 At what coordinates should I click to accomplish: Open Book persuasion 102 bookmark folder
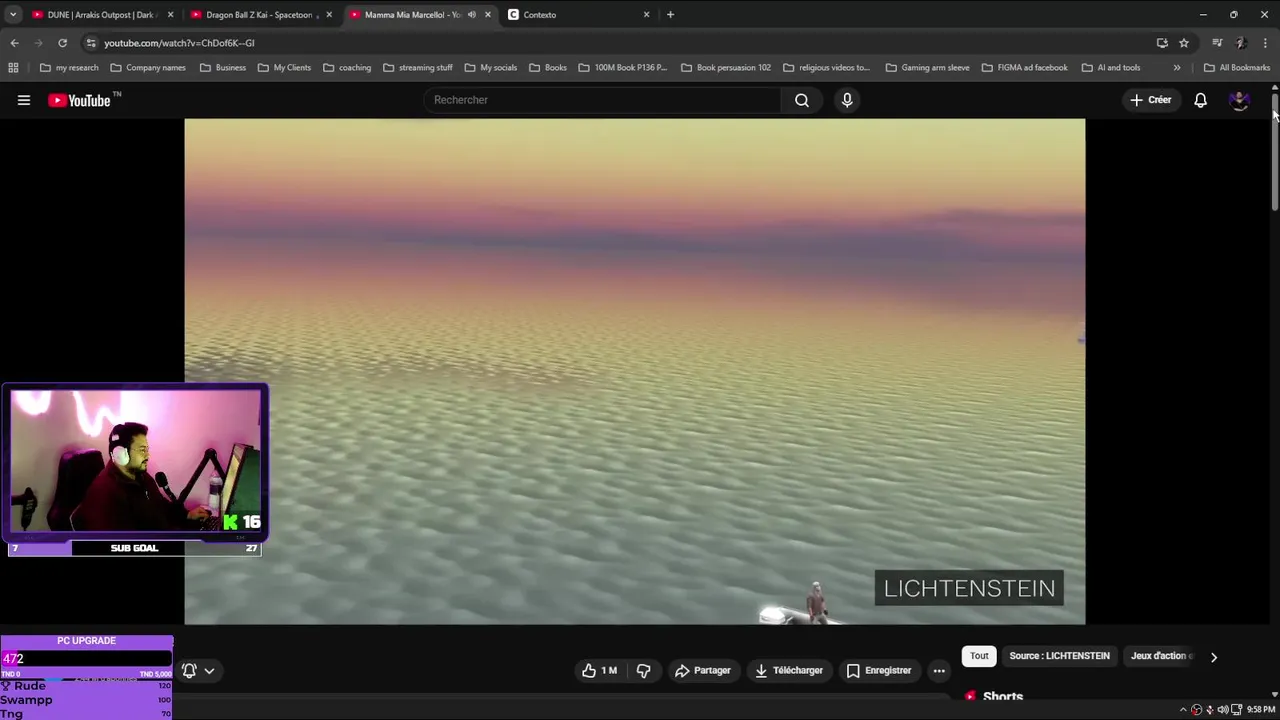[726, 68]
